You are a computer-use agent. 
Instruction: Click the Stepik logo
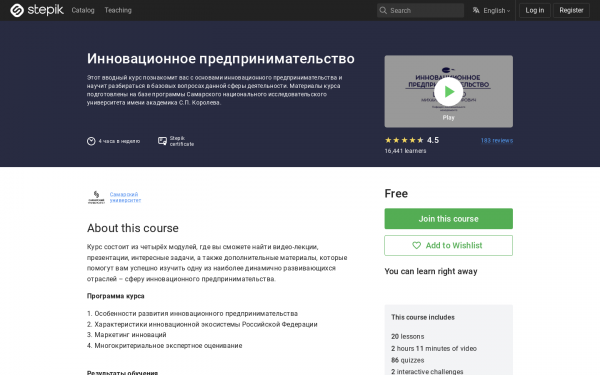click(37, 10)
